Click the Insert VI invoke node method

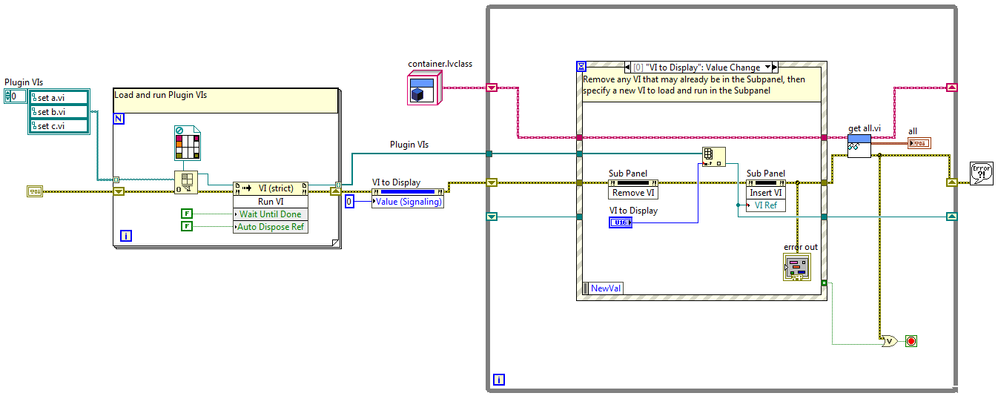(766, 192)
